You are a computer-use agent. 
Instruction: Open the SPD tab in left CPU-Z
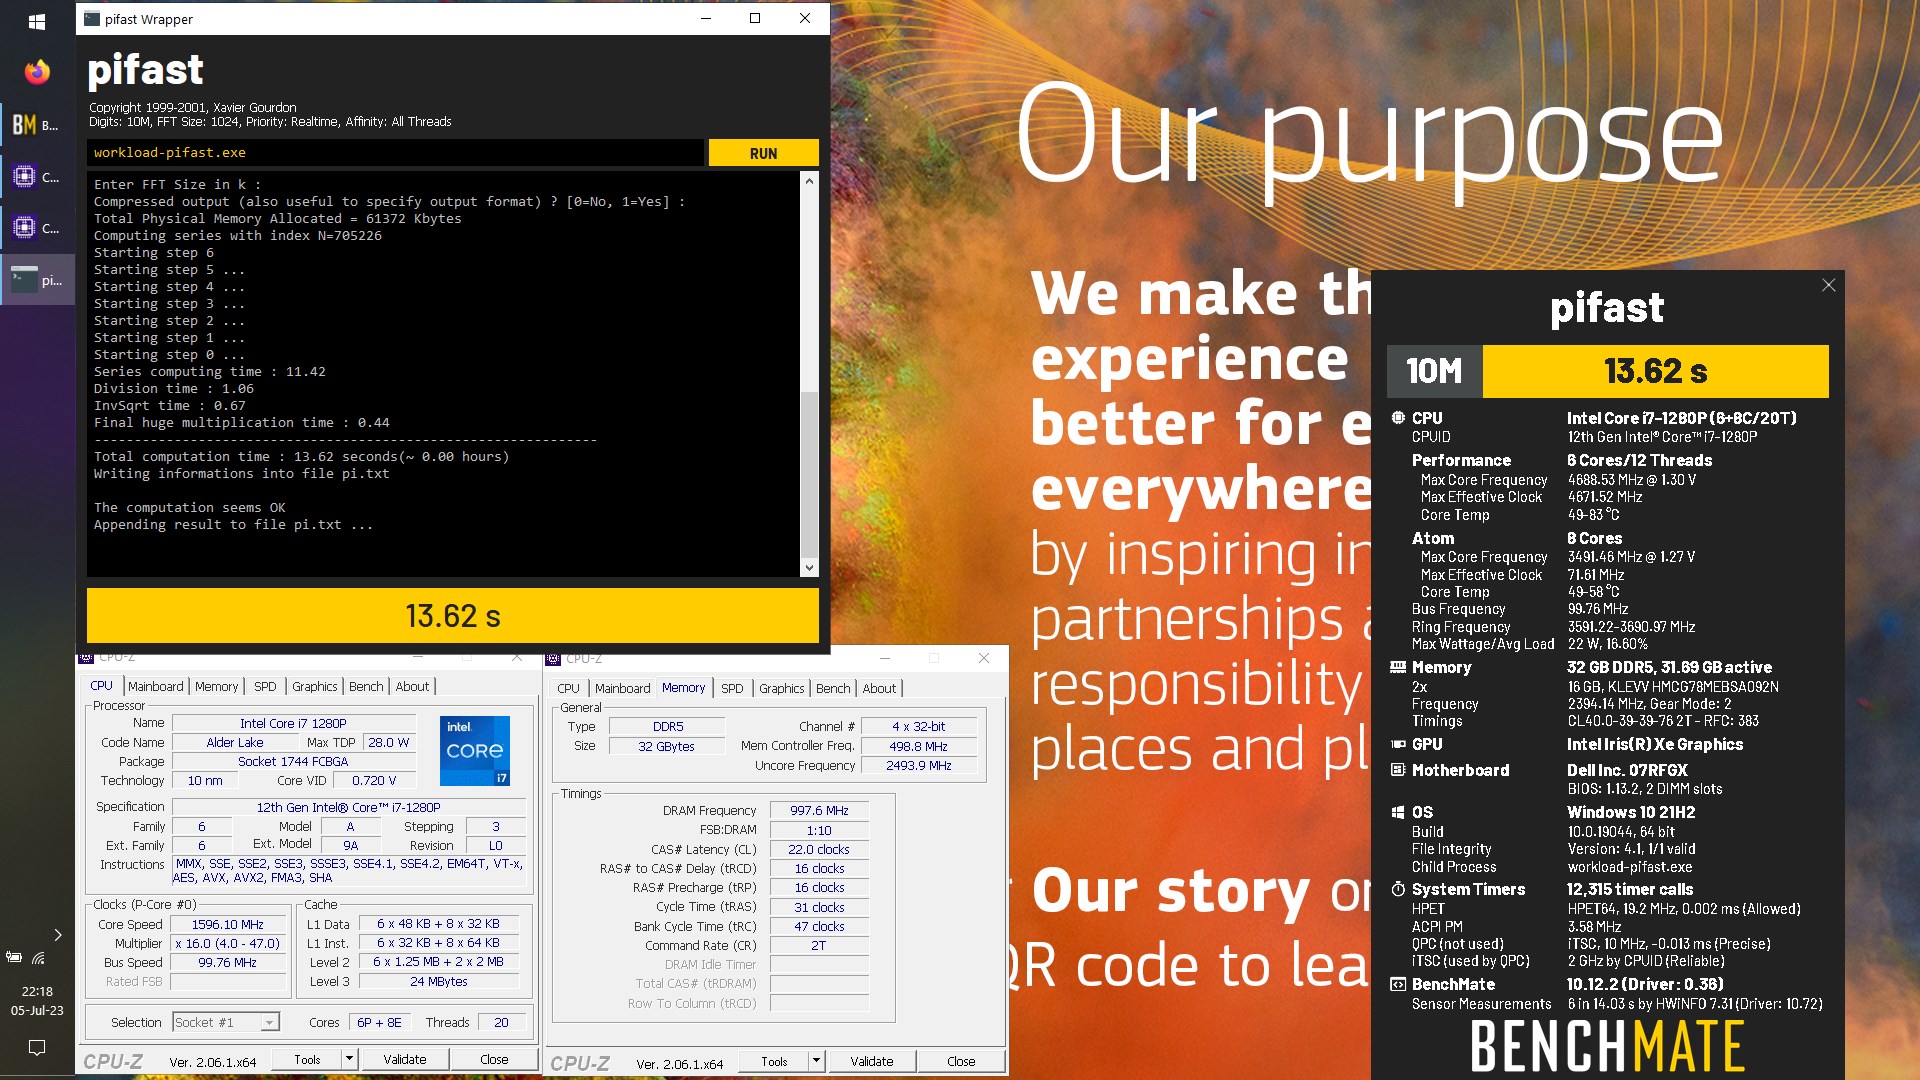265,686
